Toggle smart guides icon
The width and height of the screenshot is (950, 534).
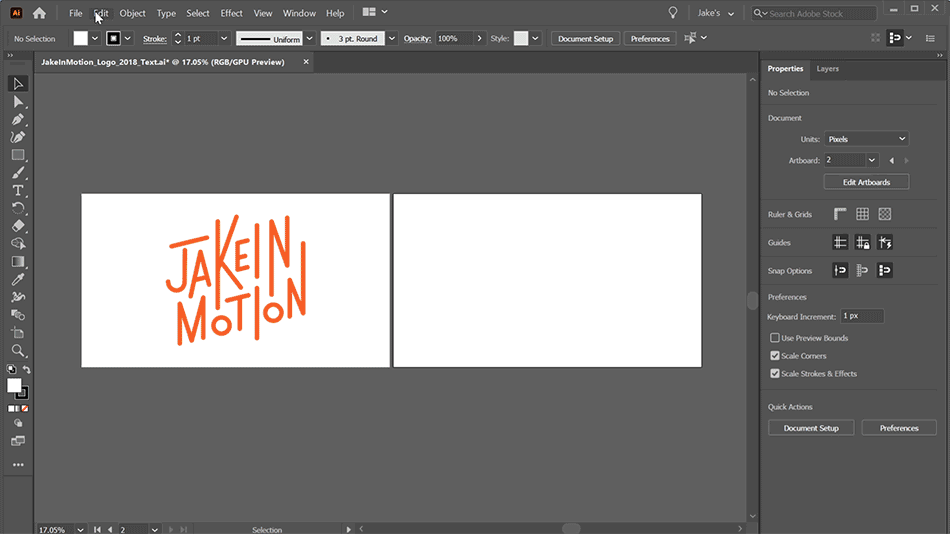885,242
